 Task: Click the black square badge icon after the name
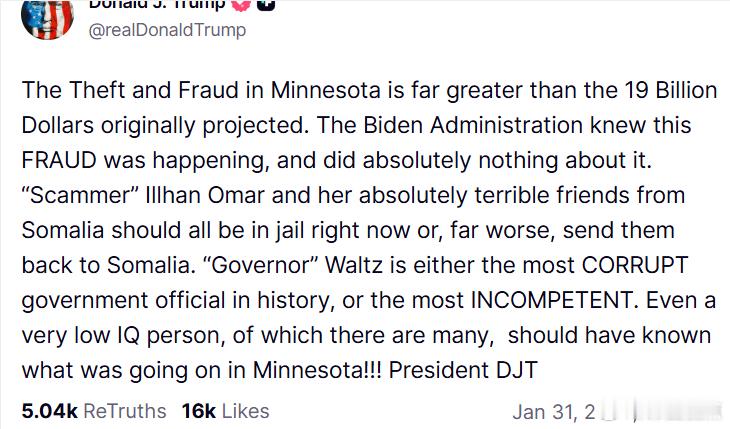point(266,4)
